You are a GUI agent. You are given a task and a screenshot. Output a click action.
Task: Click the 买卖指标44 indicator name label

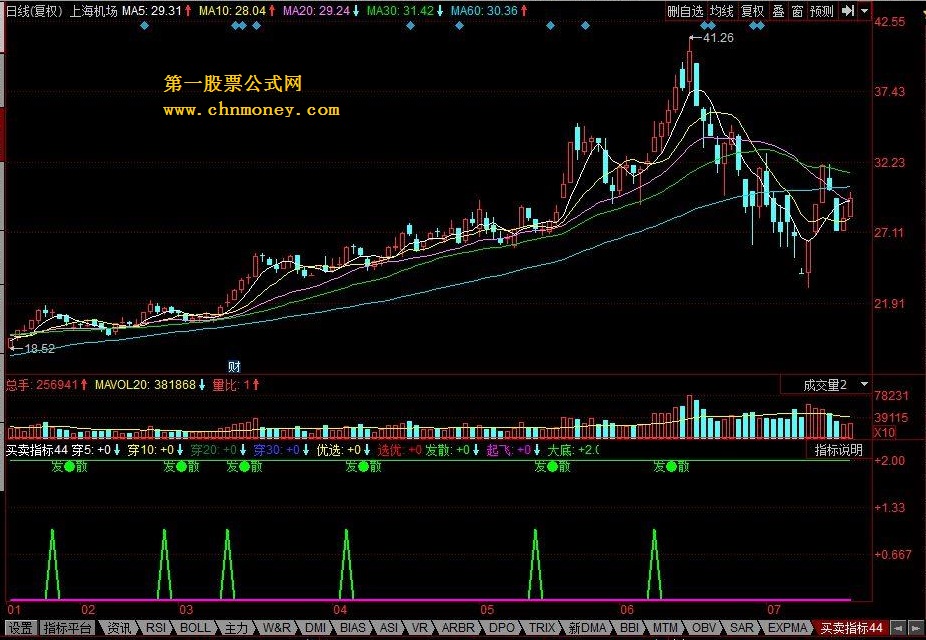37,450
